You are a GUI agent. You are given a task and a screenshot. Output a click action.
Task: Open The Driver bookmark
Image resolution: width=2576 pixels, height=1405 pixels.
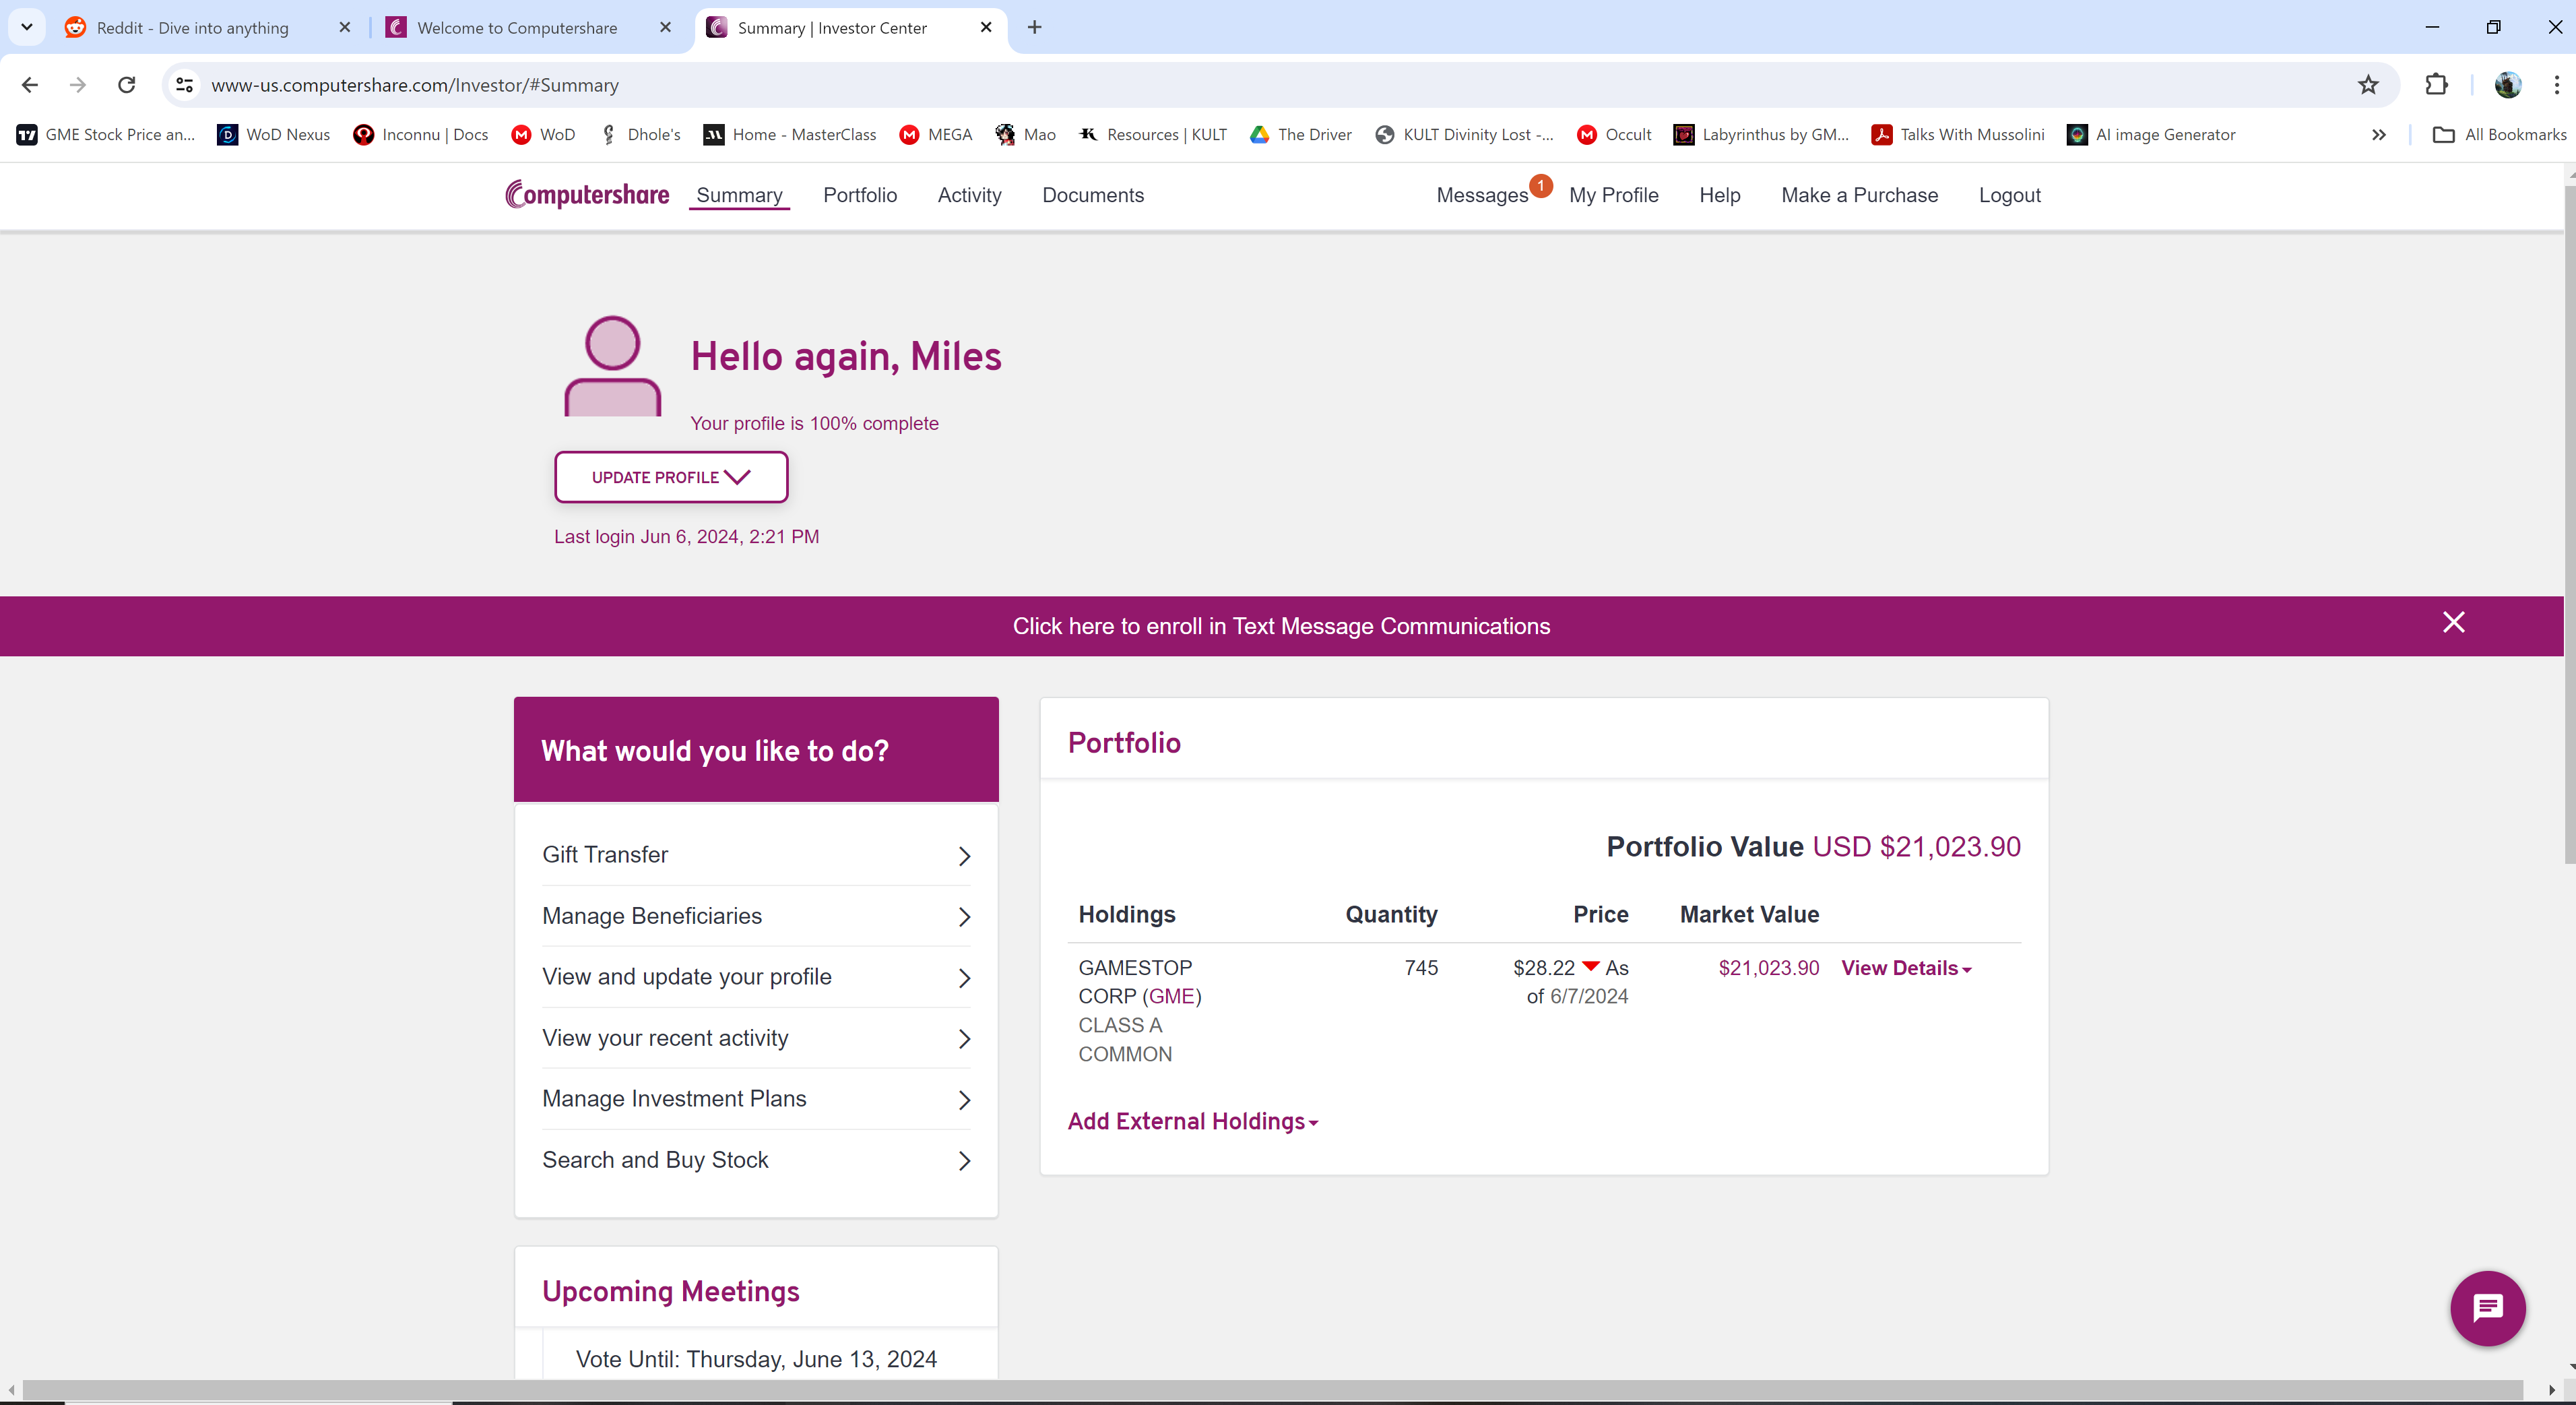1301,134
